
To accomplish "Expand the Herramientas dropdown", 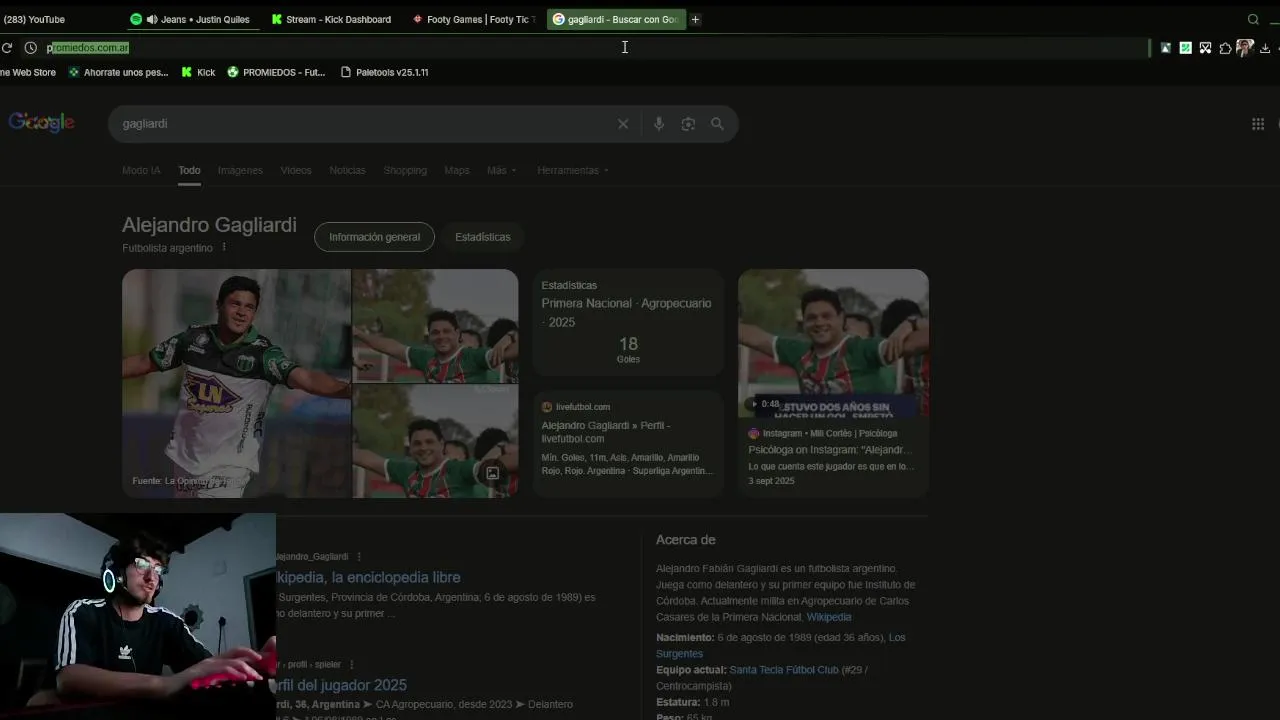I will tap(572, 170).
